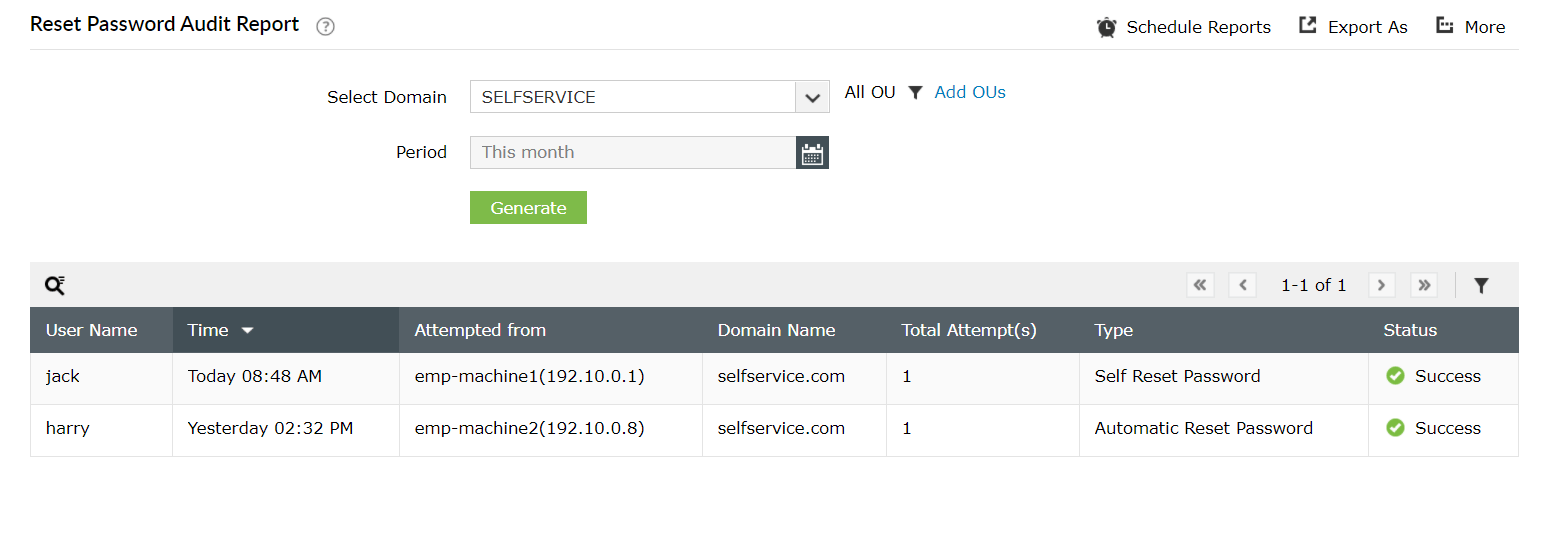Click the Export As icon
This screenshot has width=1548, height=538.
1308,26
